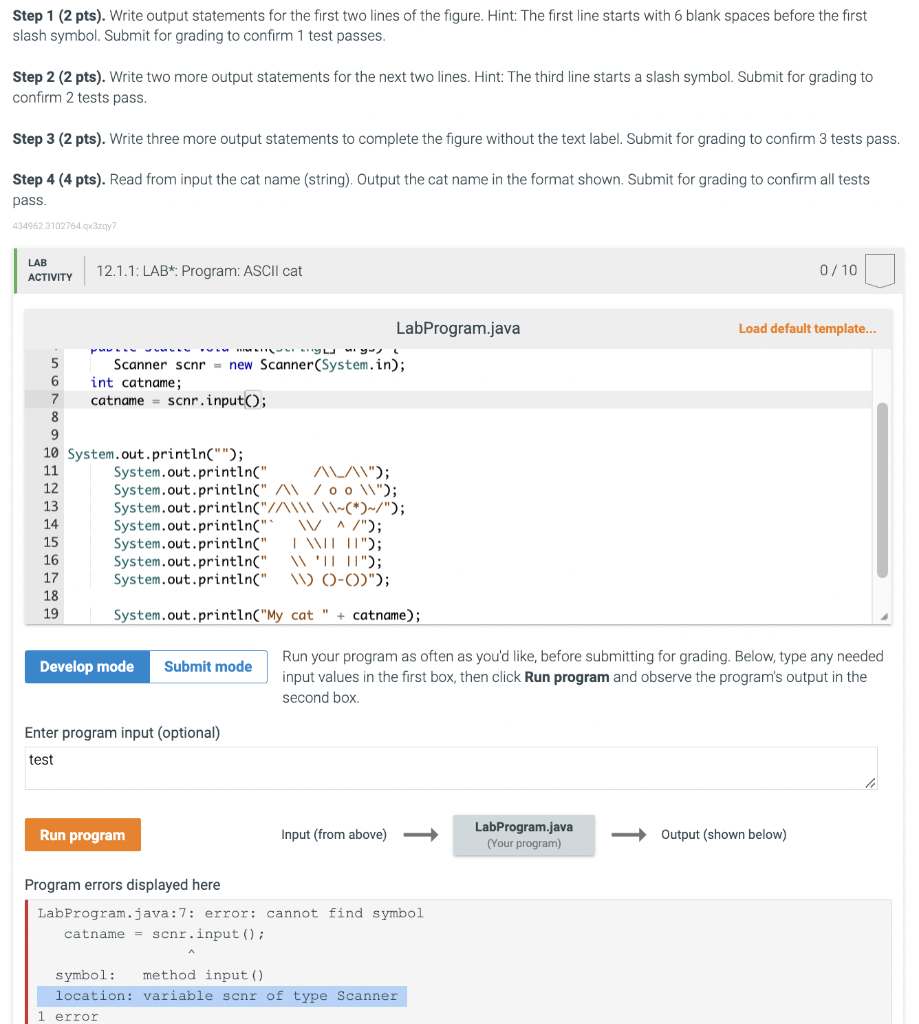This screenshot has width=919, height=1024.
Task: Click Enter program input (optional) label
Action: point(122,733)
